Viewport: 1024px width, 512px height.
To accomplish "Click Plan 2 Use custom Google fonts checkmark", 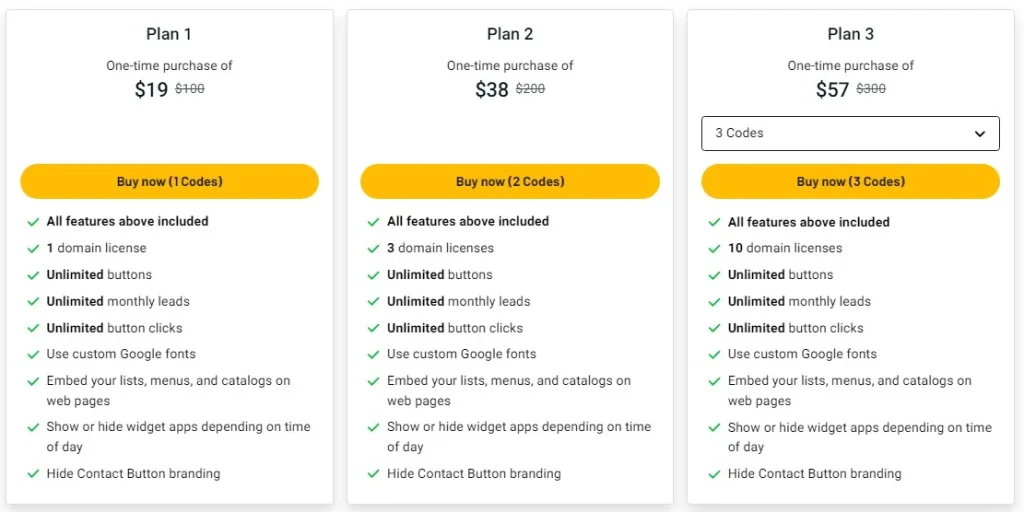I will (374, 354).
